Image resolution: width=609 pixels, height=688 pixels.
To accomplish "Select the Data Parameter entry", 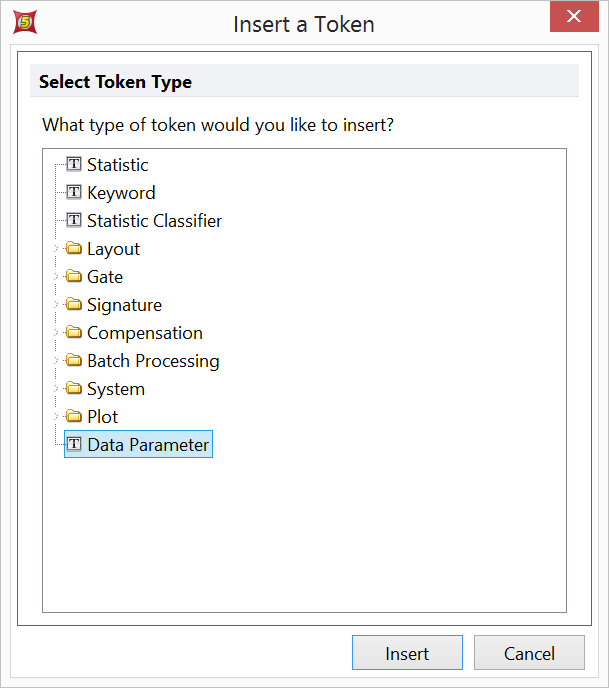I will click(148, 445).
